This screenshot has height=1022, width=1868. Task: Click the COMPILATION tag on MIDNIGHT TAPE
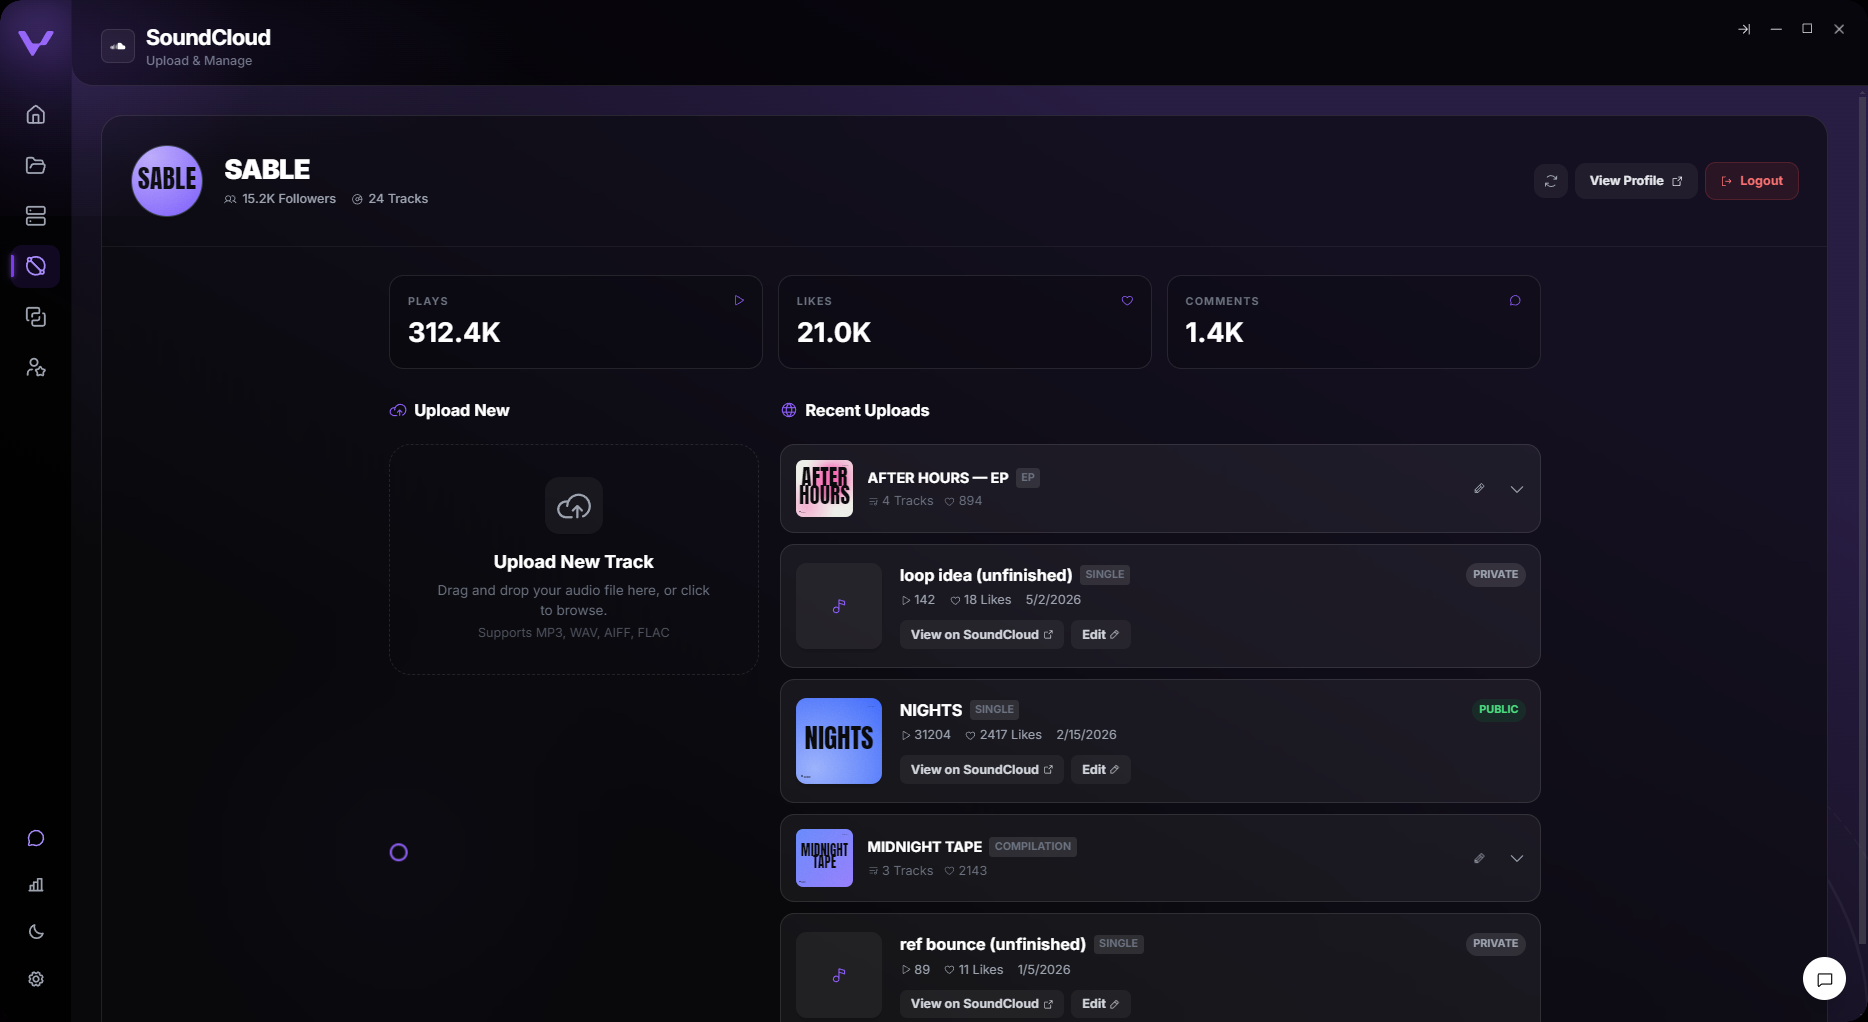(1033, 846)
